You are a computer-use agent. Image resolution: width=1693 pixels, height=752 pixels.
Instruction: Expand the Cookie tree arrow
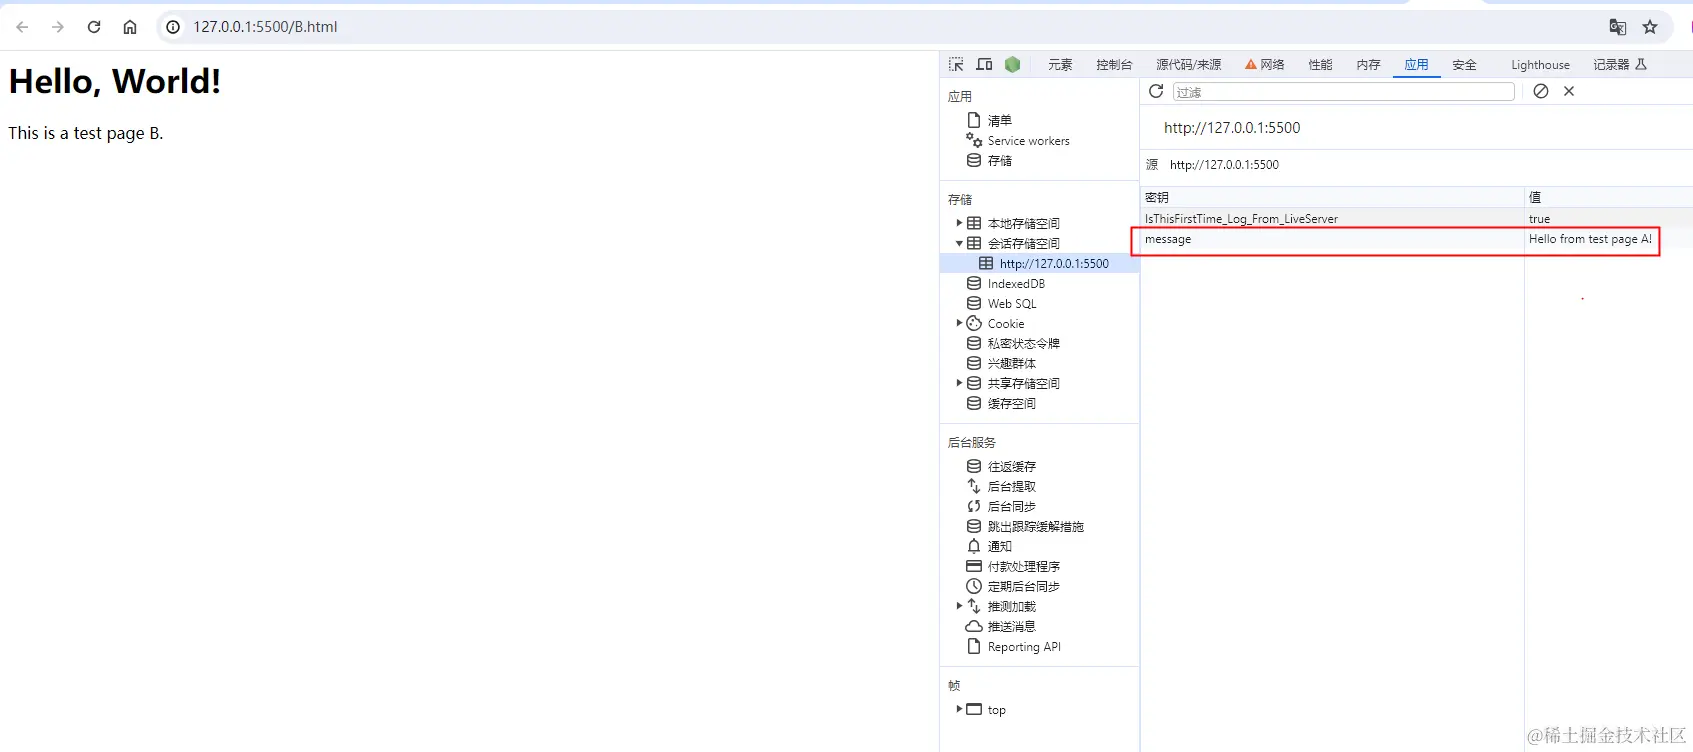[x=959, y=323]
